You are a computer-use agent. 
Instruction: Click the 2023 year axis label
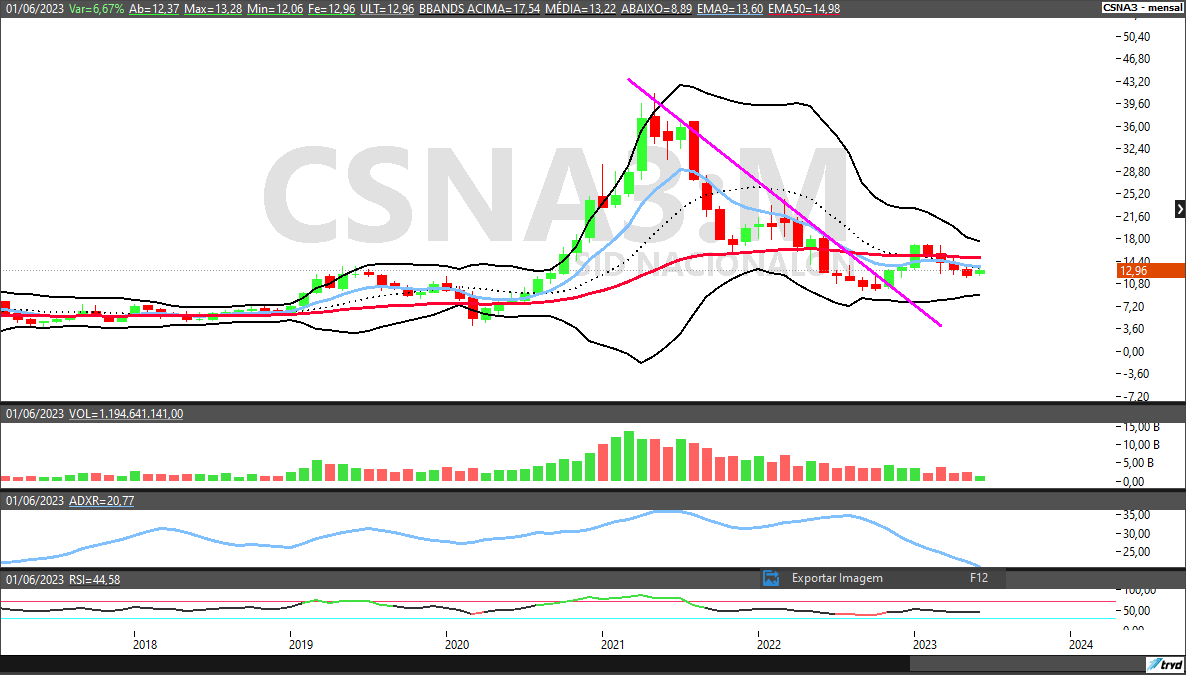(925, 644)
